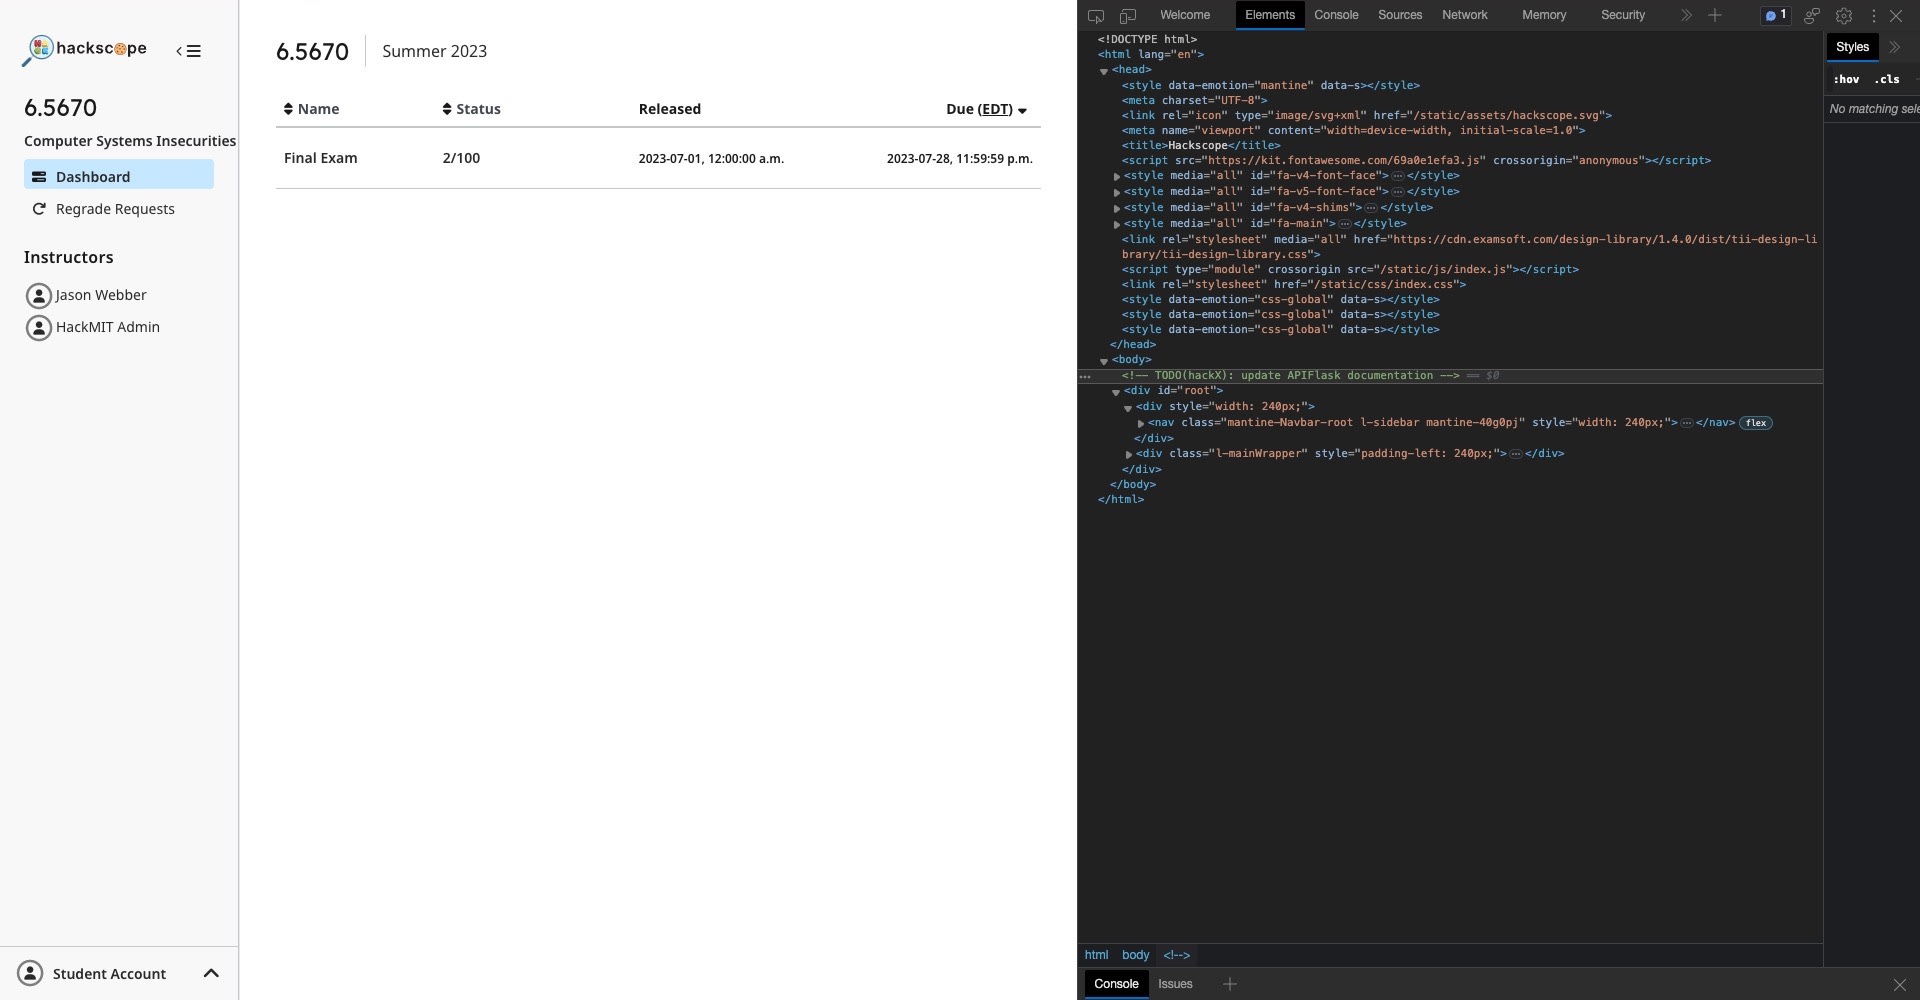Click the flex badge on the nav element

click(1756, 423)
